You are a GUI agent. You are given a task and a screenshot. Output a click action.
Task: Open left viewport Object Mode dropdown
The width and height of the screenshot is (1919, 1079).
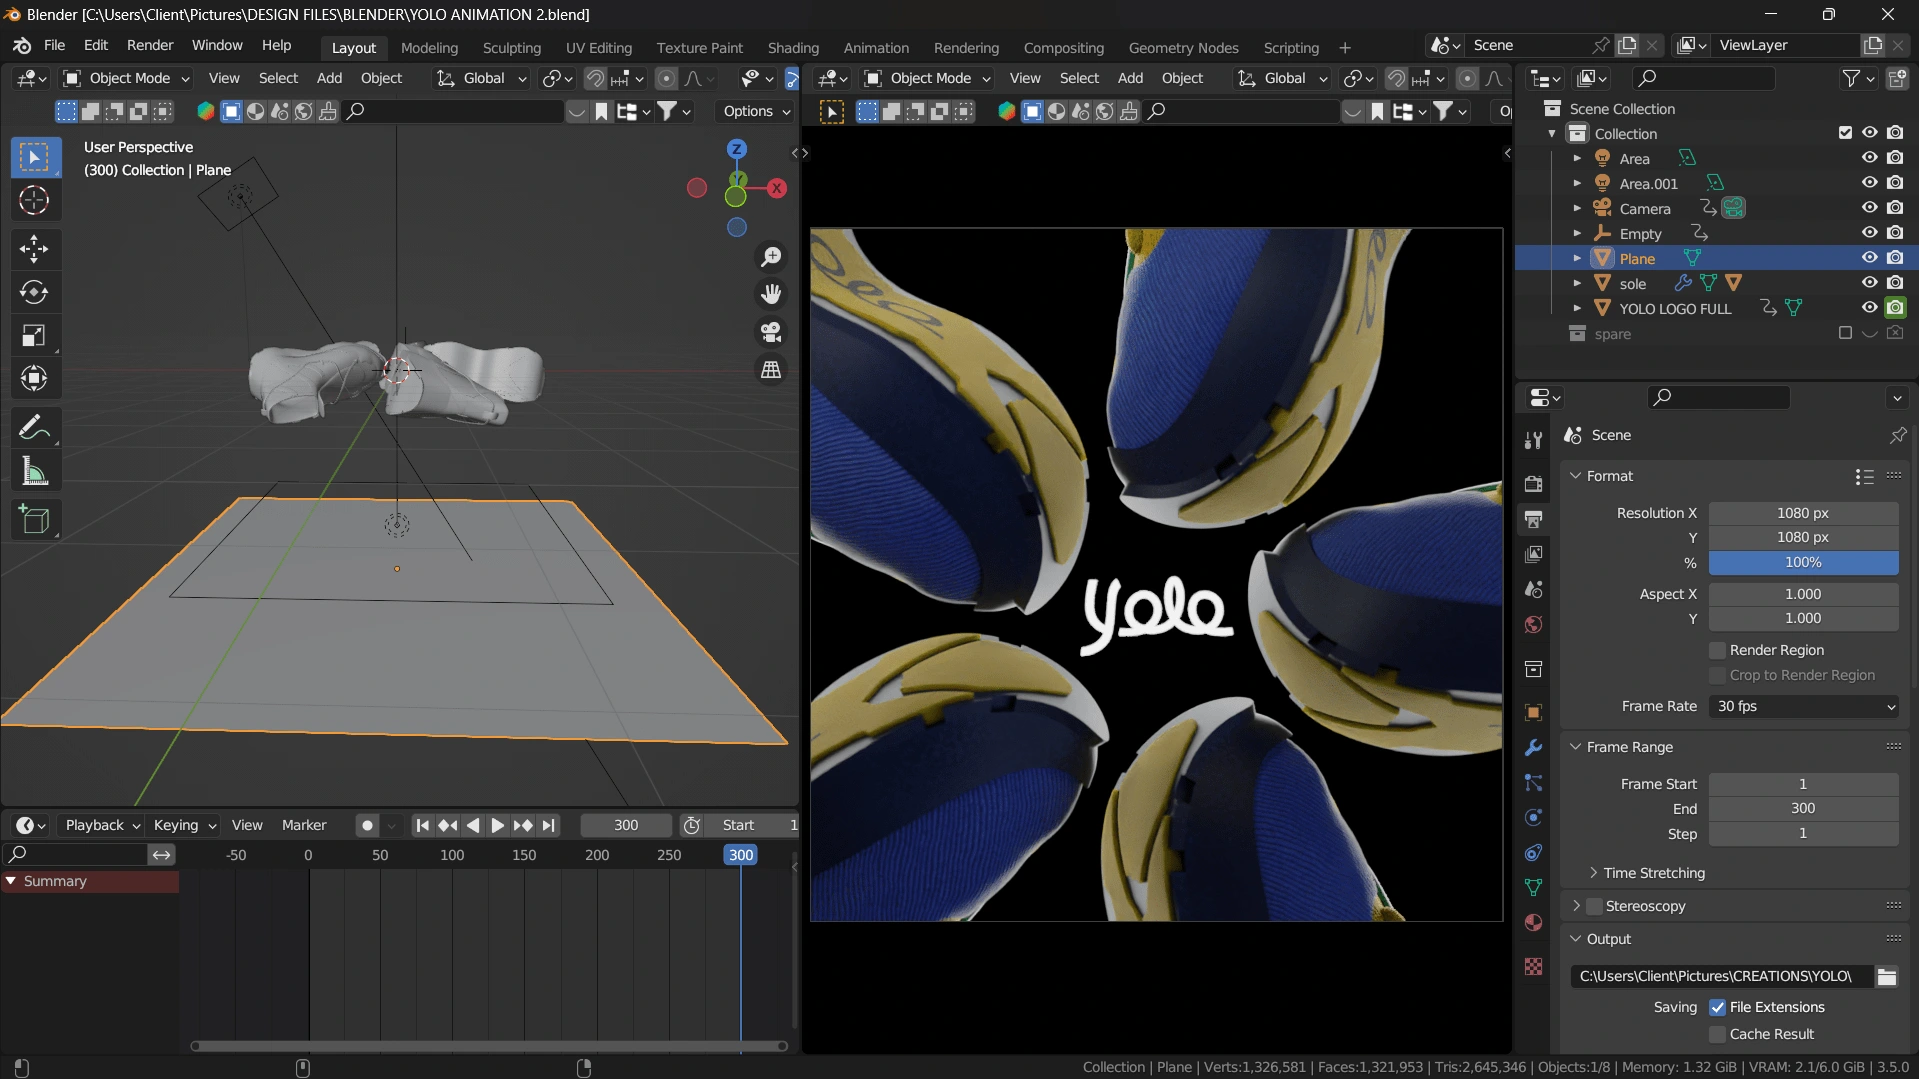126,78
